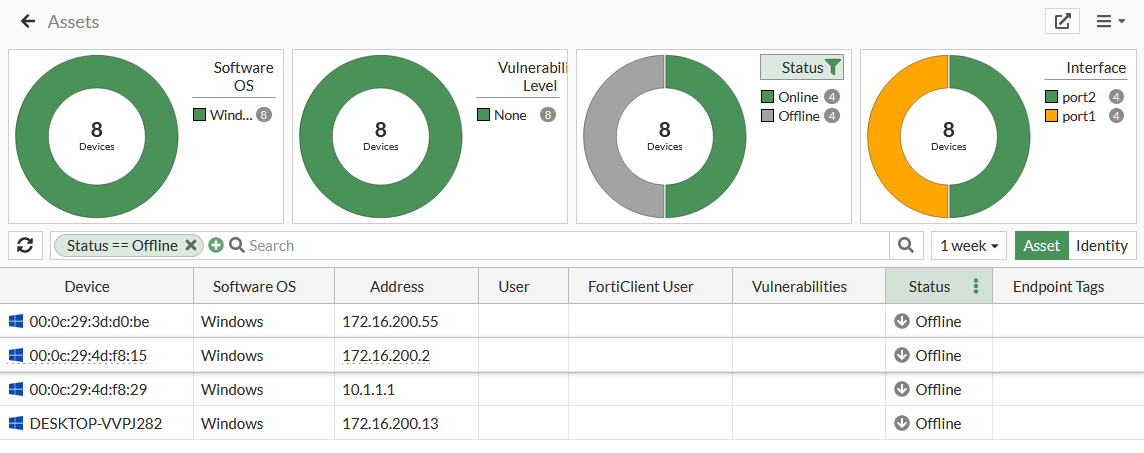Toggle the Offline legend entry
Screen dimensions: 1144x453
[798, 116]
